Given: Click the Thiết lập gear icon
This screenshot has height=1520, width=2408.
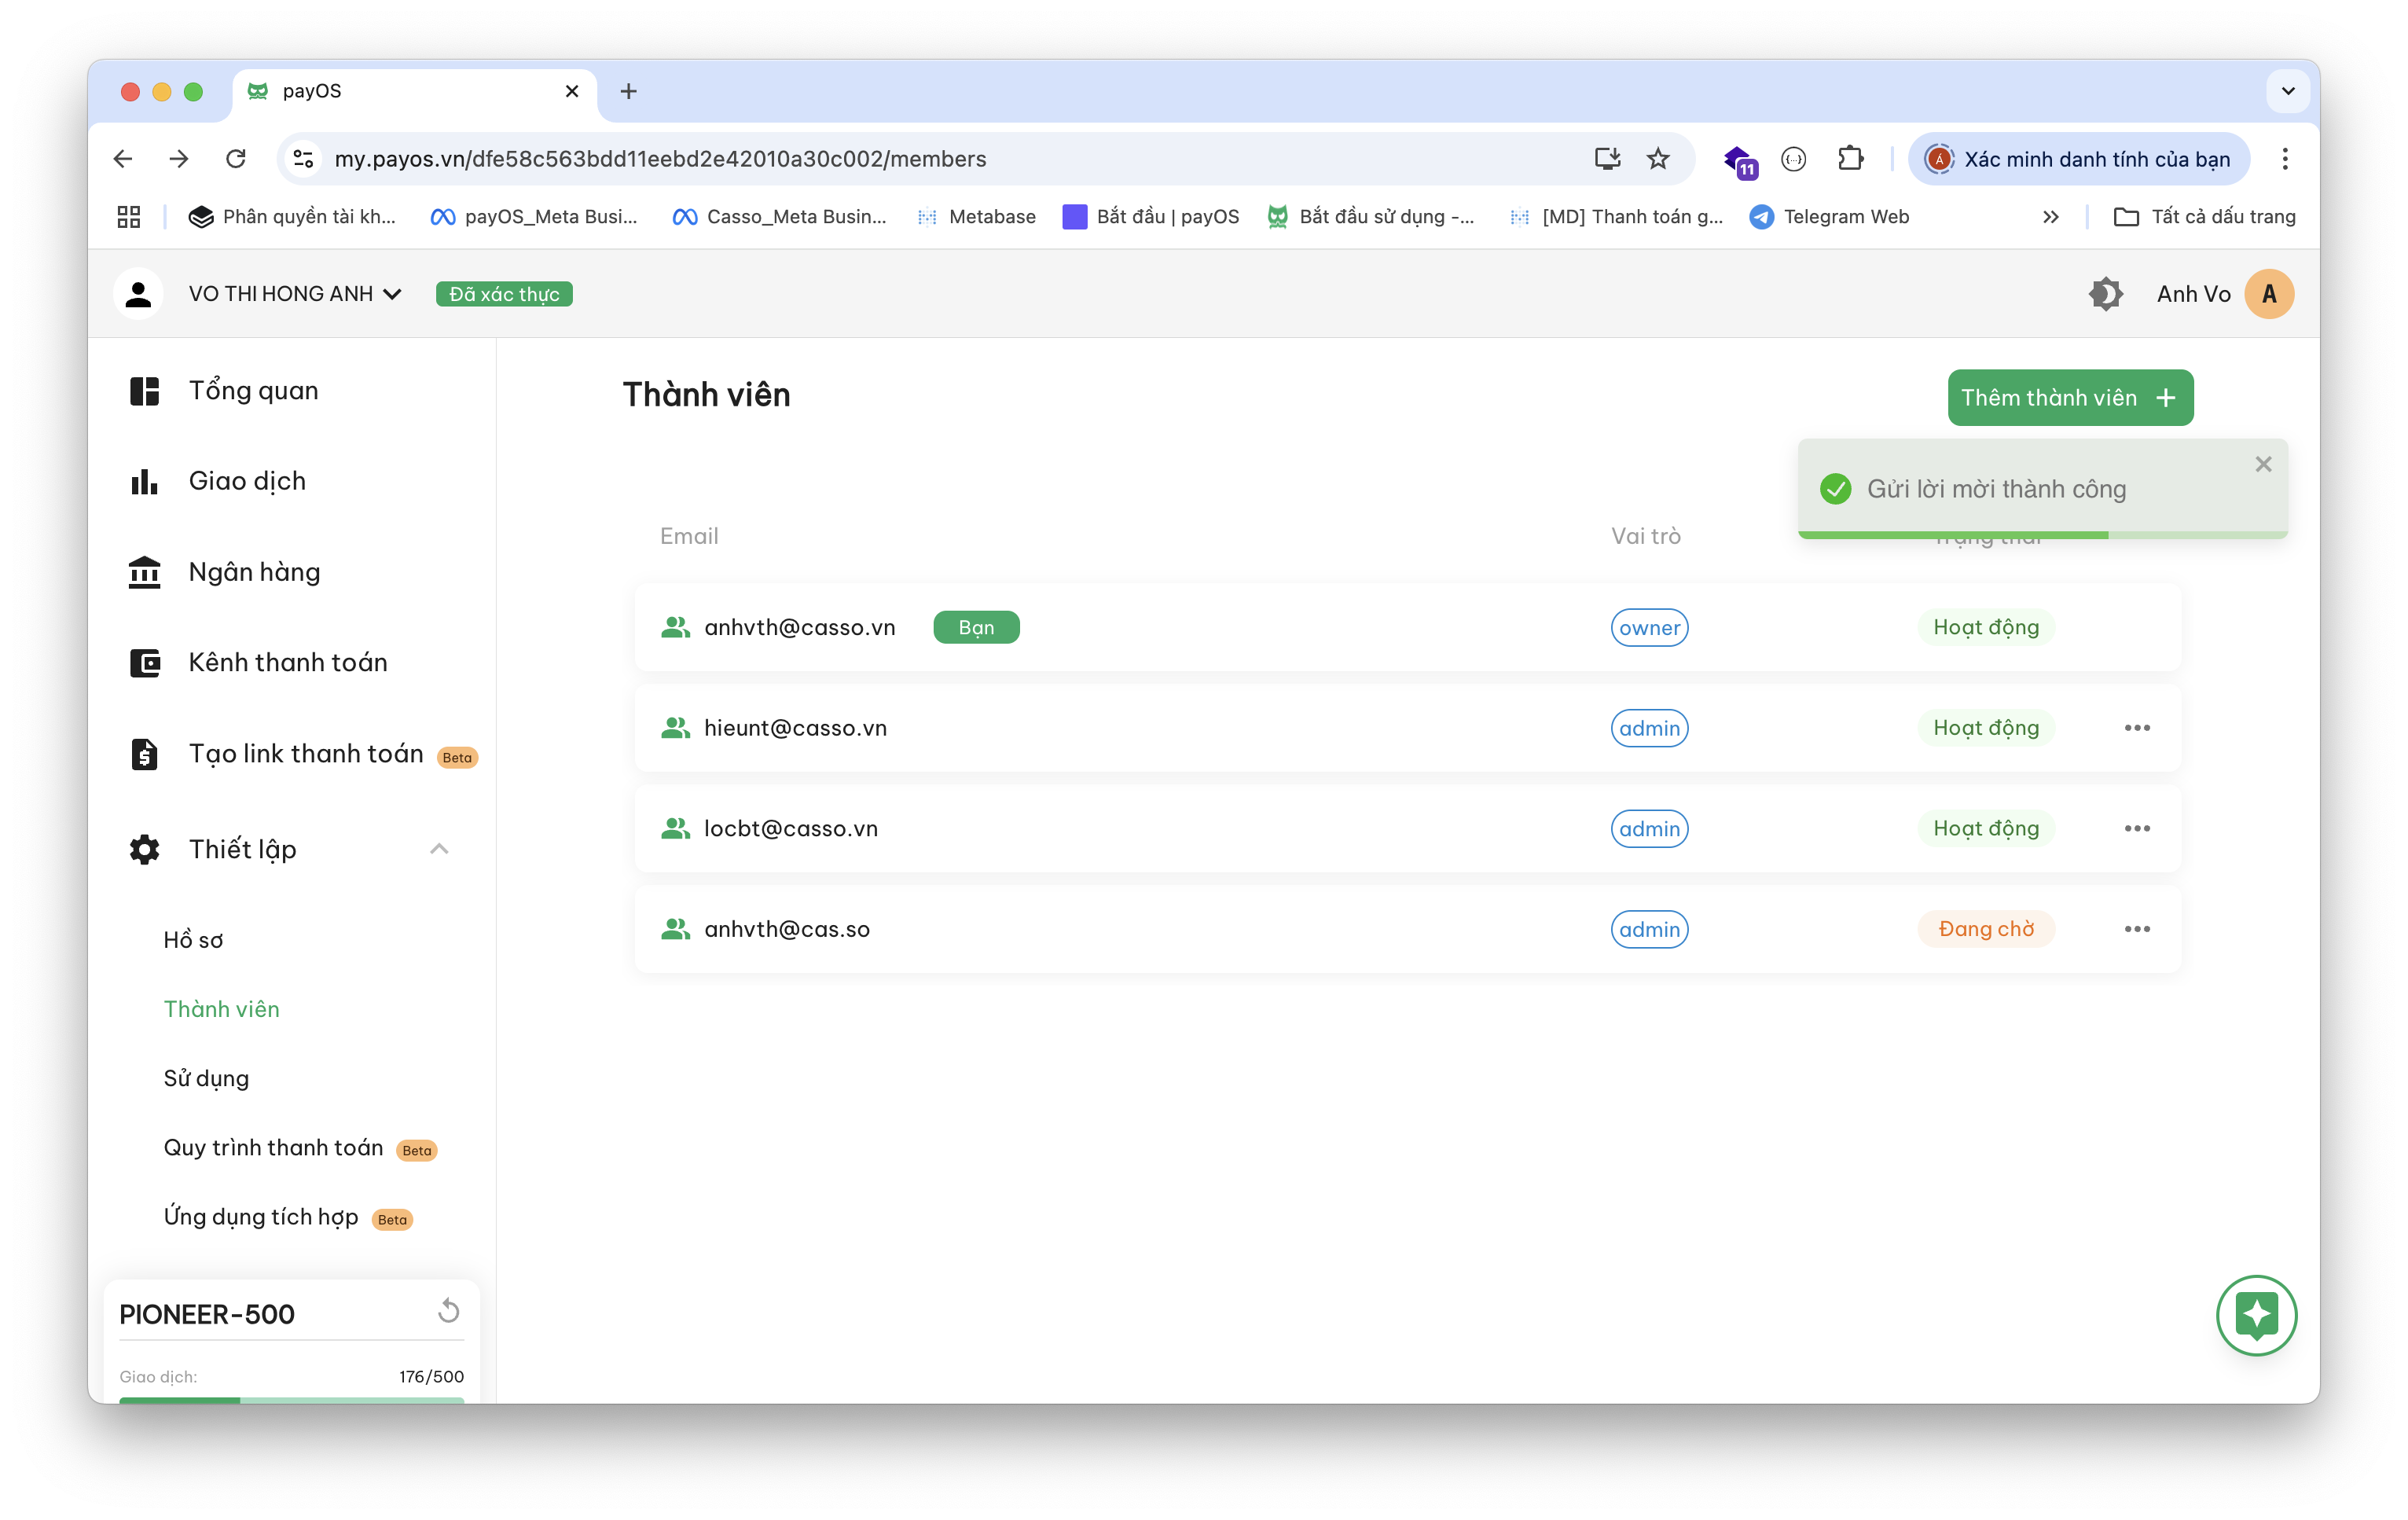Looking at the screenshot, I should click(x=145, y=849).
